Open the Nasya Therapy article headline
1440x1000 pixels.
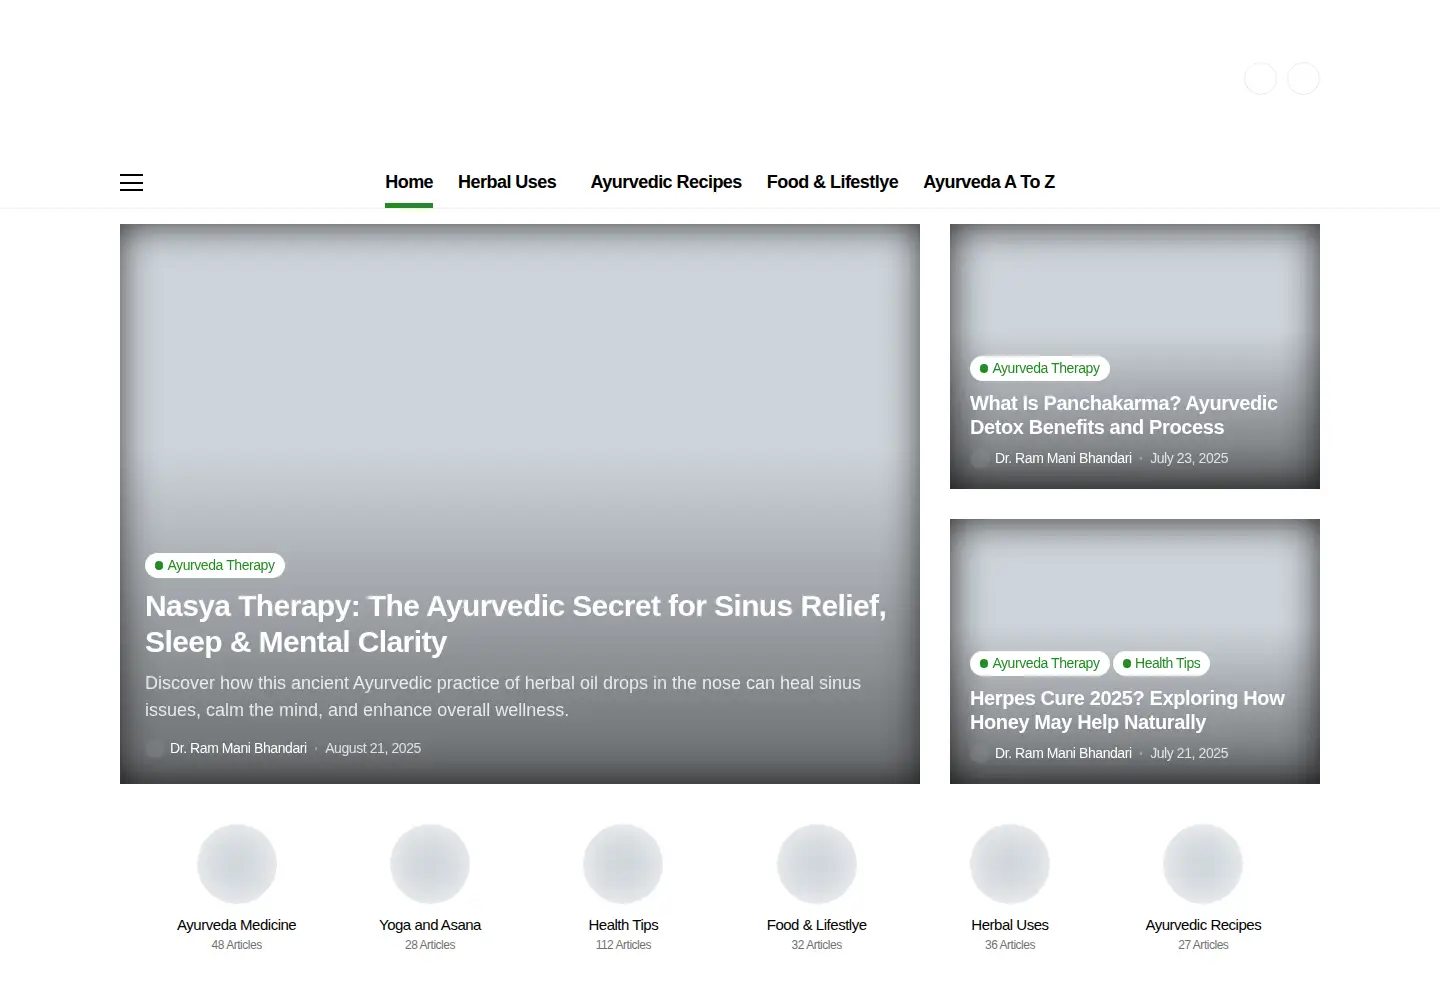click(516, 624)
